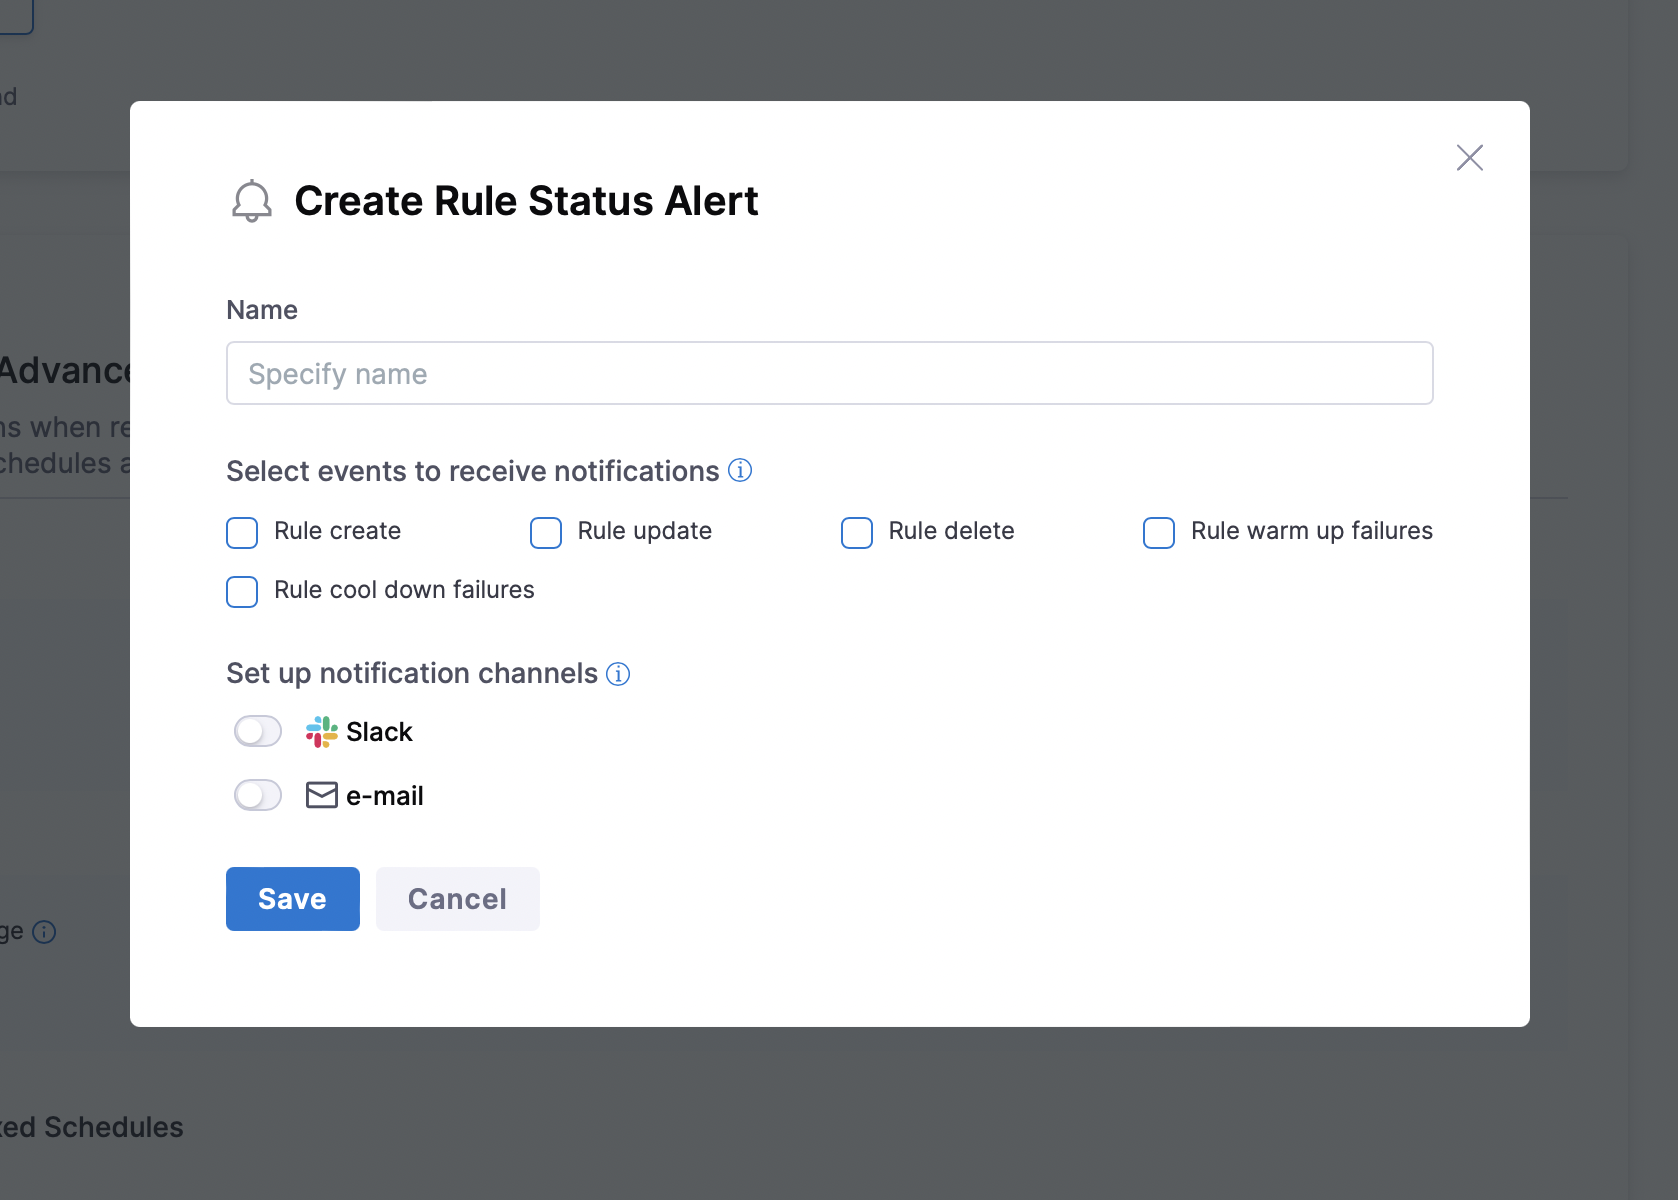Screen dimensions: 1678x1200
Task: Close the Create Rule Status Alert dialog
Action: click(1469, 158)
